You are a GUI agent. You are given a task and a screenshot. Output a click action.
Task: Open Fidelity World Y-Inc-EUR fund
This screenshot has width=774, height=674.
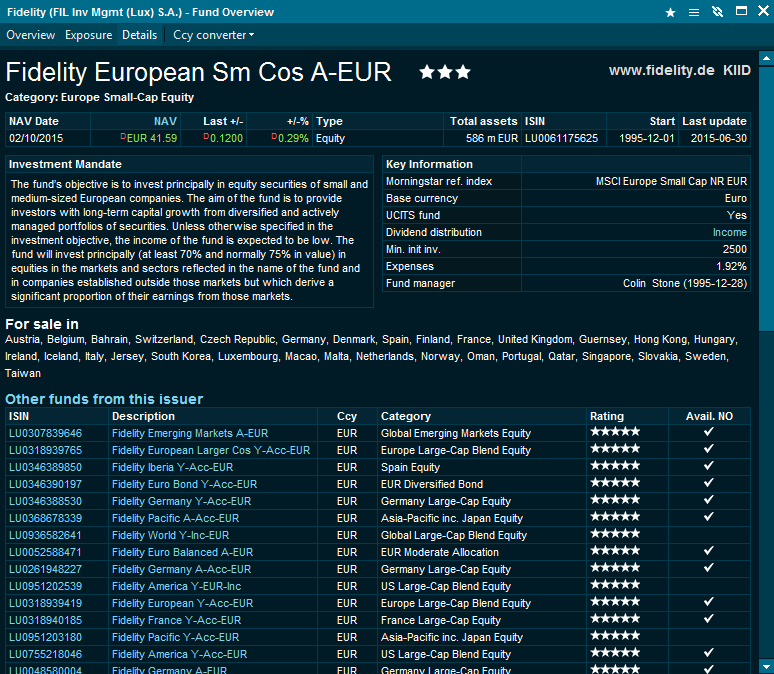(170, 536)
